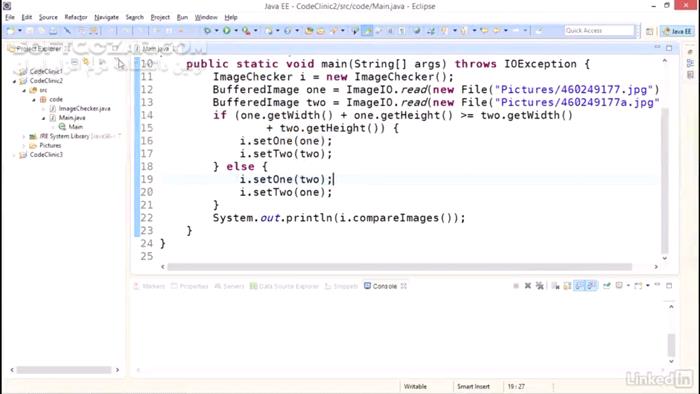The image size is (700, 394).
Task: Click the Debug bug icon in toolbar
Action: [x=207, y=30]
